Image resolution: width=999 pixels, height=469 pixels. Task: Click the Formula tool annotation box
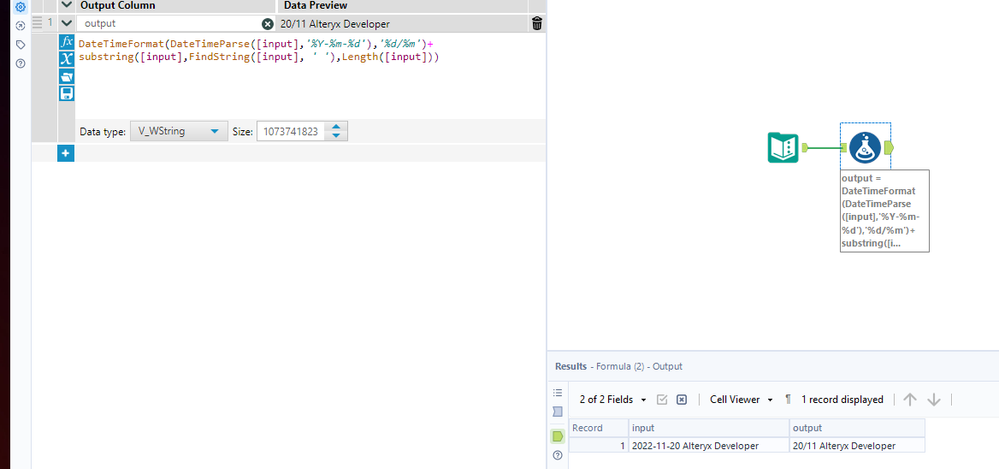[884, 210]
